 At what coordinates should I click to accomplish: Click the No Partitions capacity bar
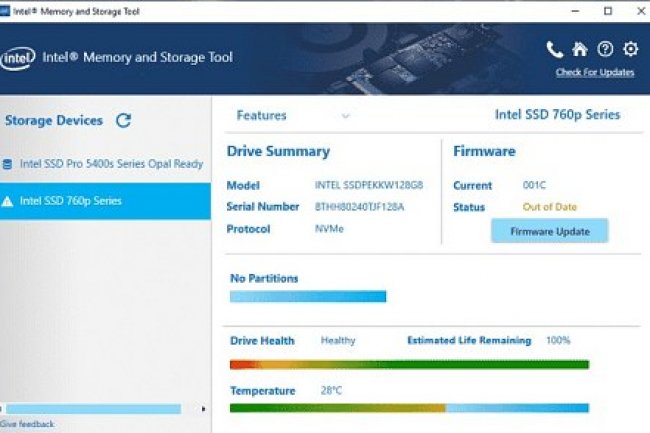(308, 296)
